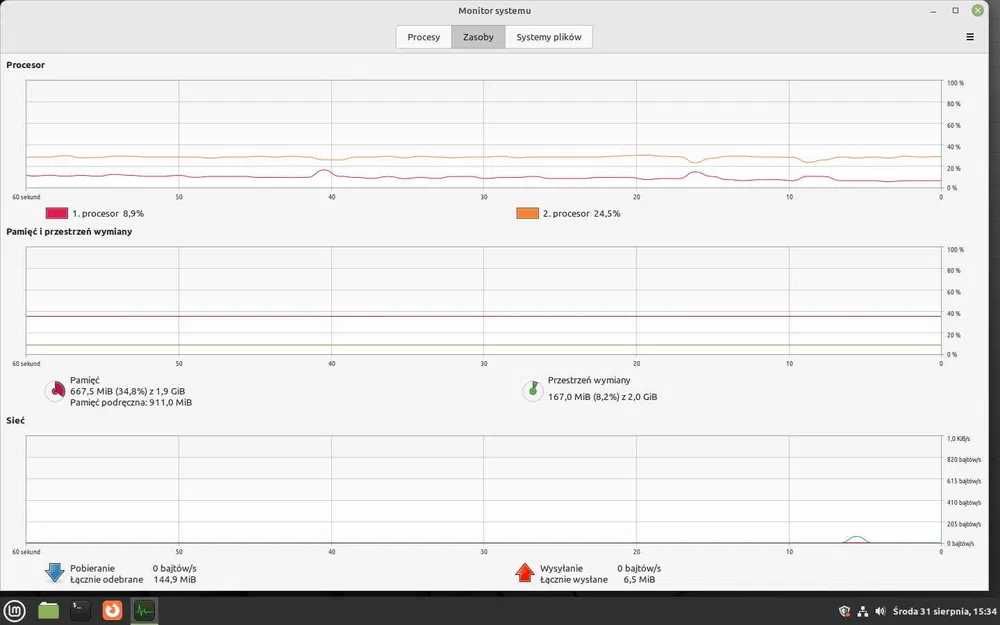Click the Procesor section heading

(26, 65)
